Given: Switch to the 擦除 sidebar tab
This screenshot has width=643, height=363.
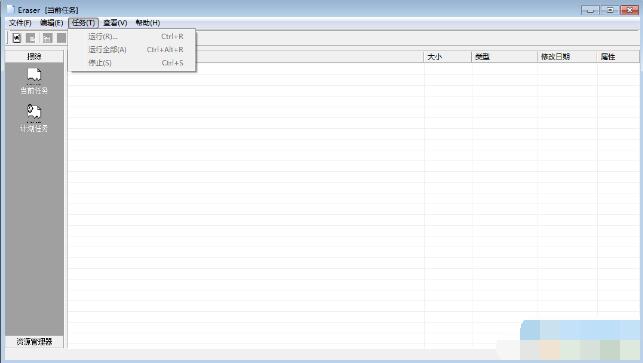Looking at the screenshot, I should 34,56.
